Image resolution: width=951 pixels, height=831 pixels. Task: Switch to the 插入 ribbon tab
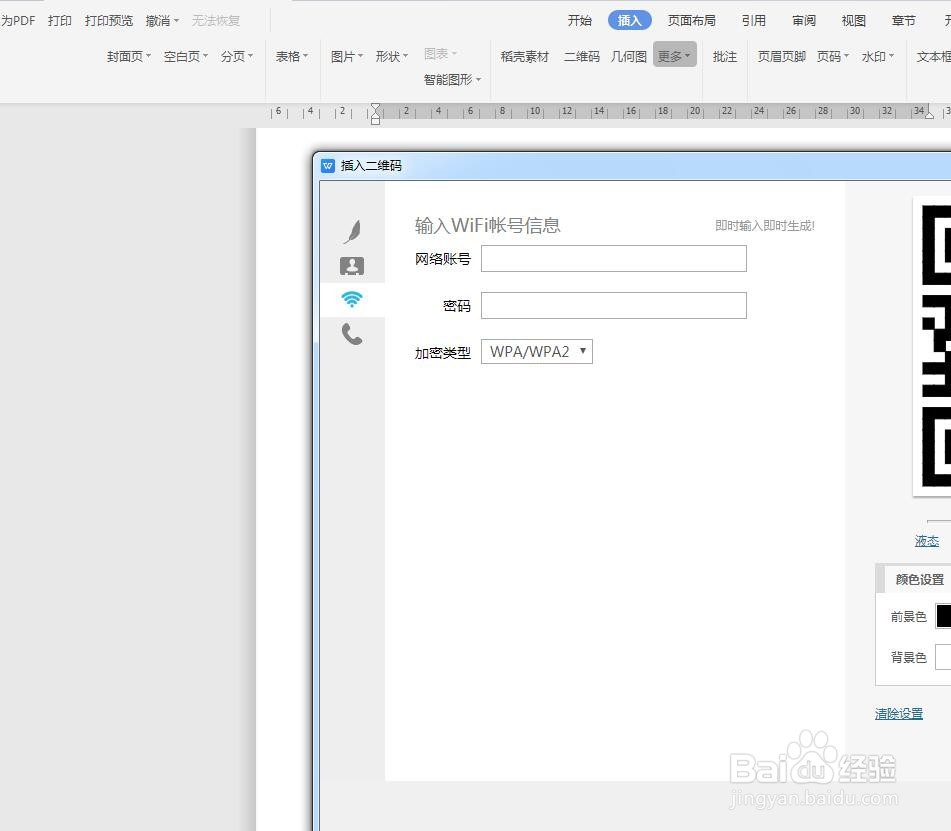(630, 21)
